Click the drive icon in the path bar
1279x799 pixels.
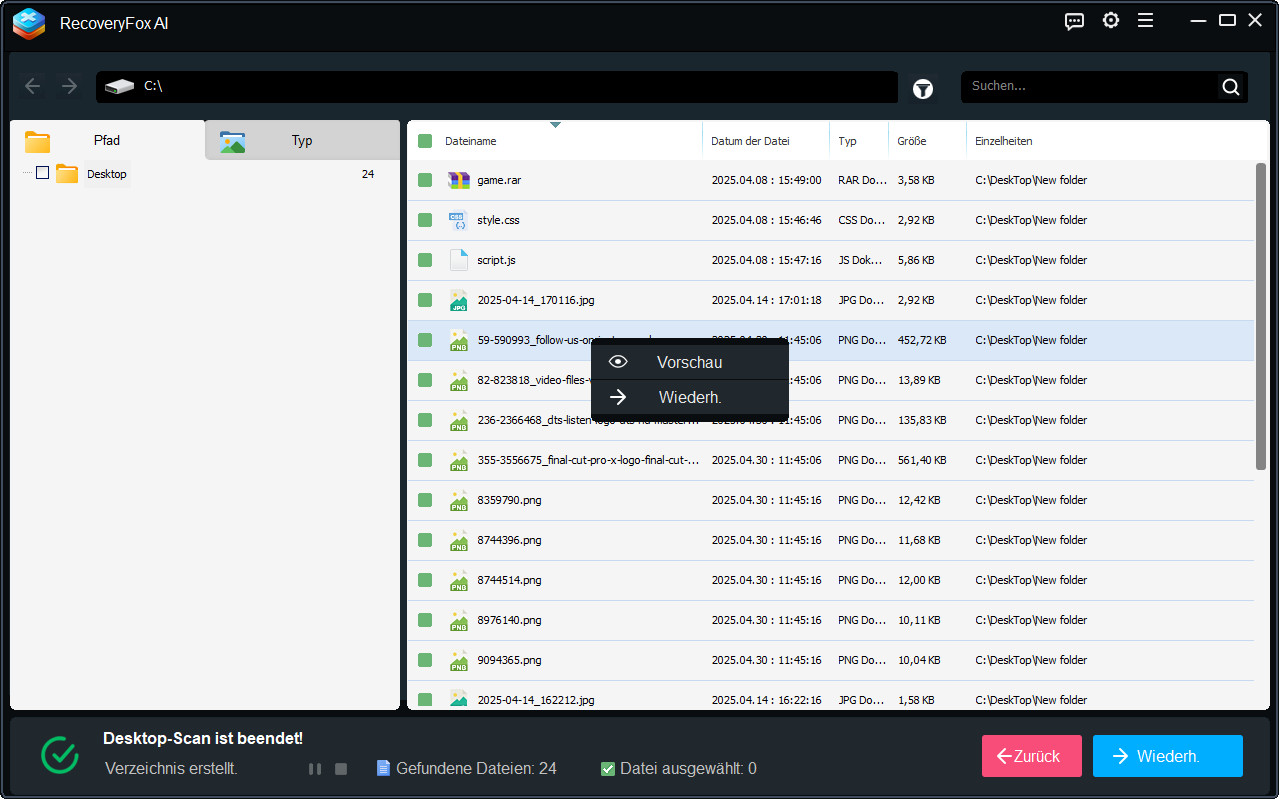click(119, 87)
